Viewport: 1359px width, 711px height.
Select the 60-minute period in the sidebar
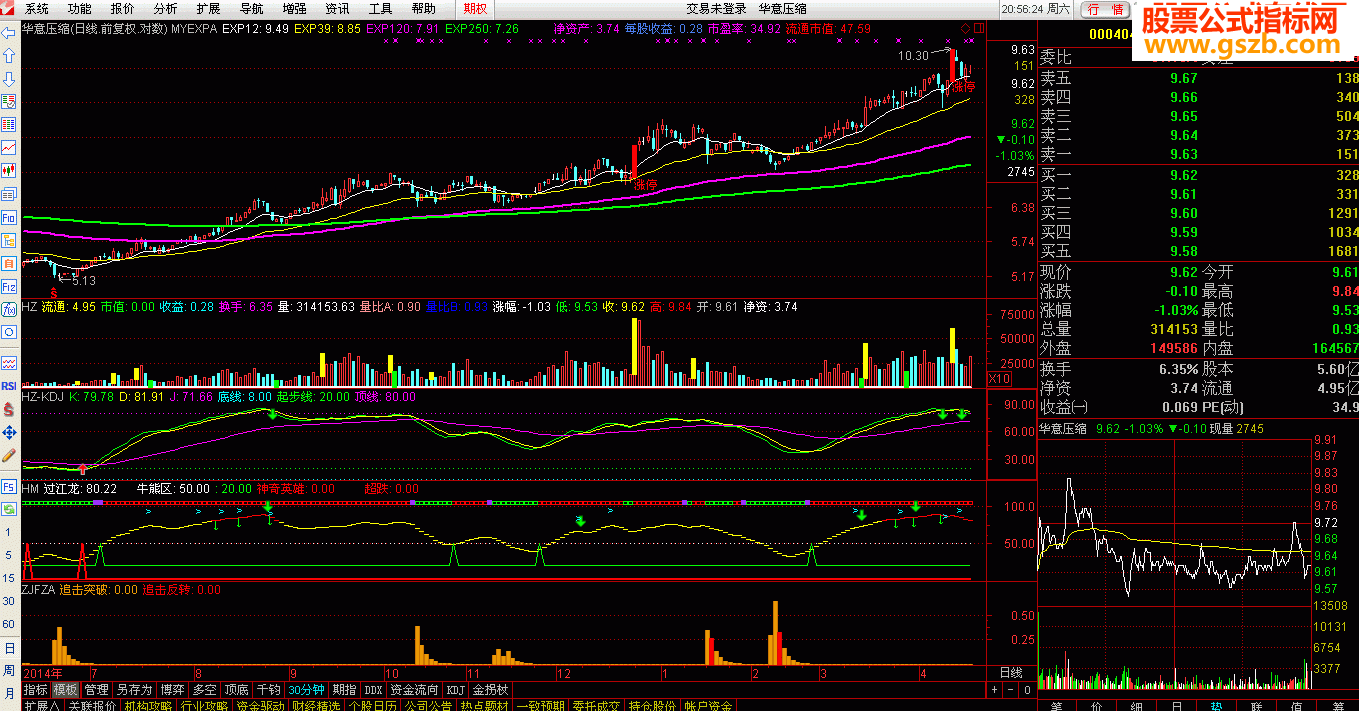click(x=9, y=624)
